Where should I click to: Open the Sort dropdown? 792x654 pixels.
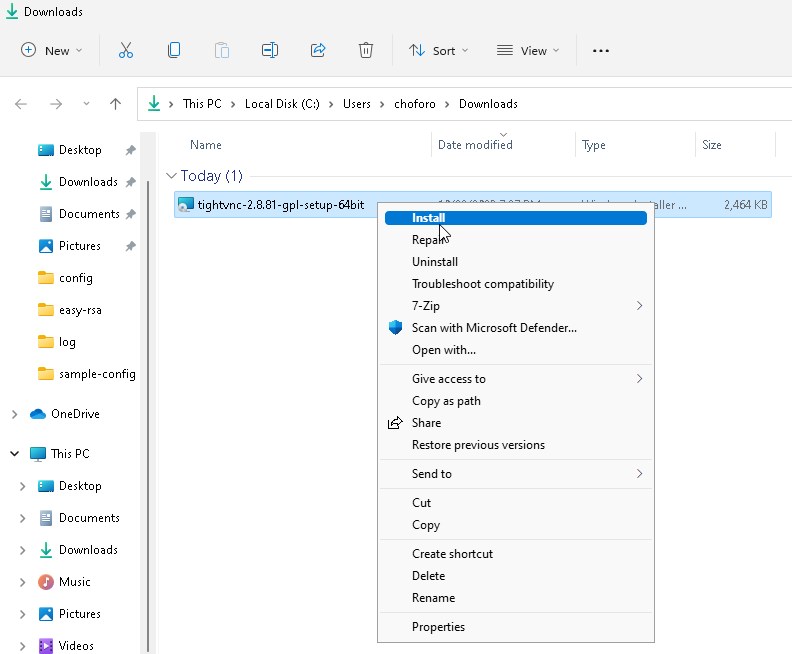pos(438,51)
